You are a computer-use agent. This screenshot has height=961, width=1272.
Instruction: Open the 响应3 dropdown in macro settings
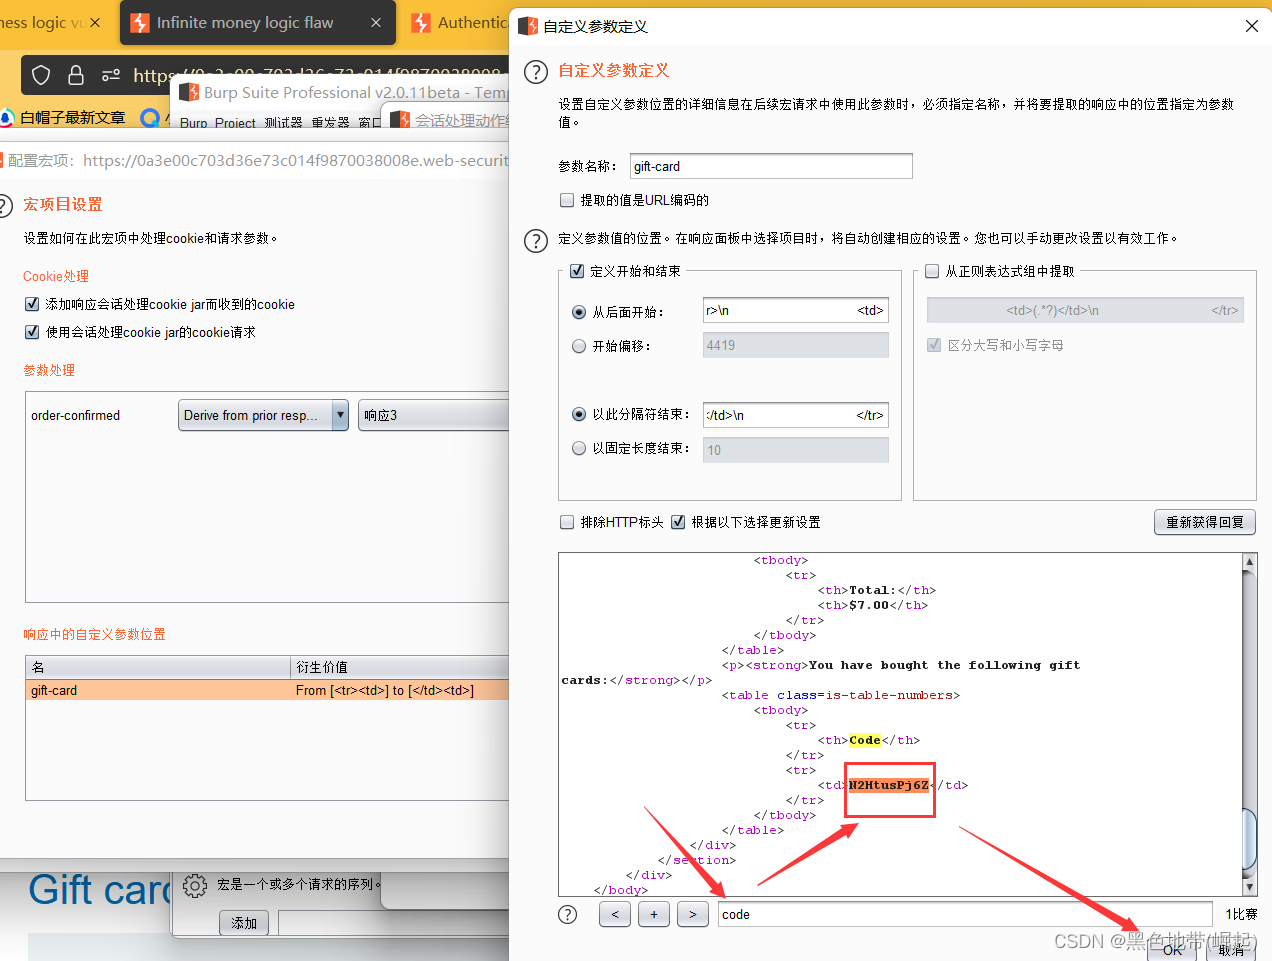coord(433,415)
